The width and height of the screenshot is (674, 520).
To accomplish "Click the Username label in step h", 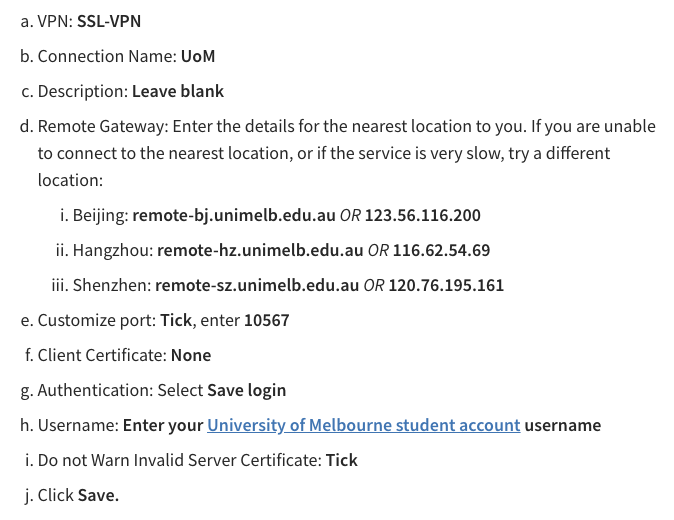I will coord(78,425).
